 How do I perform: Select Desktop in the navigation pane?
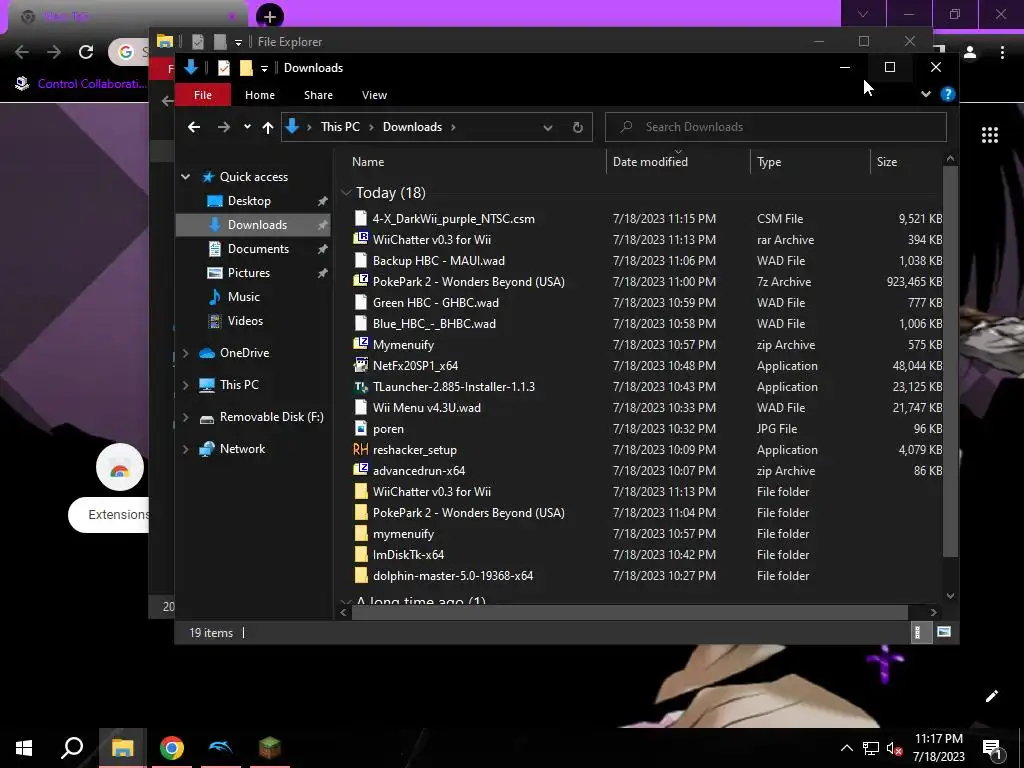pyautogui.click(x=249, y=200)
